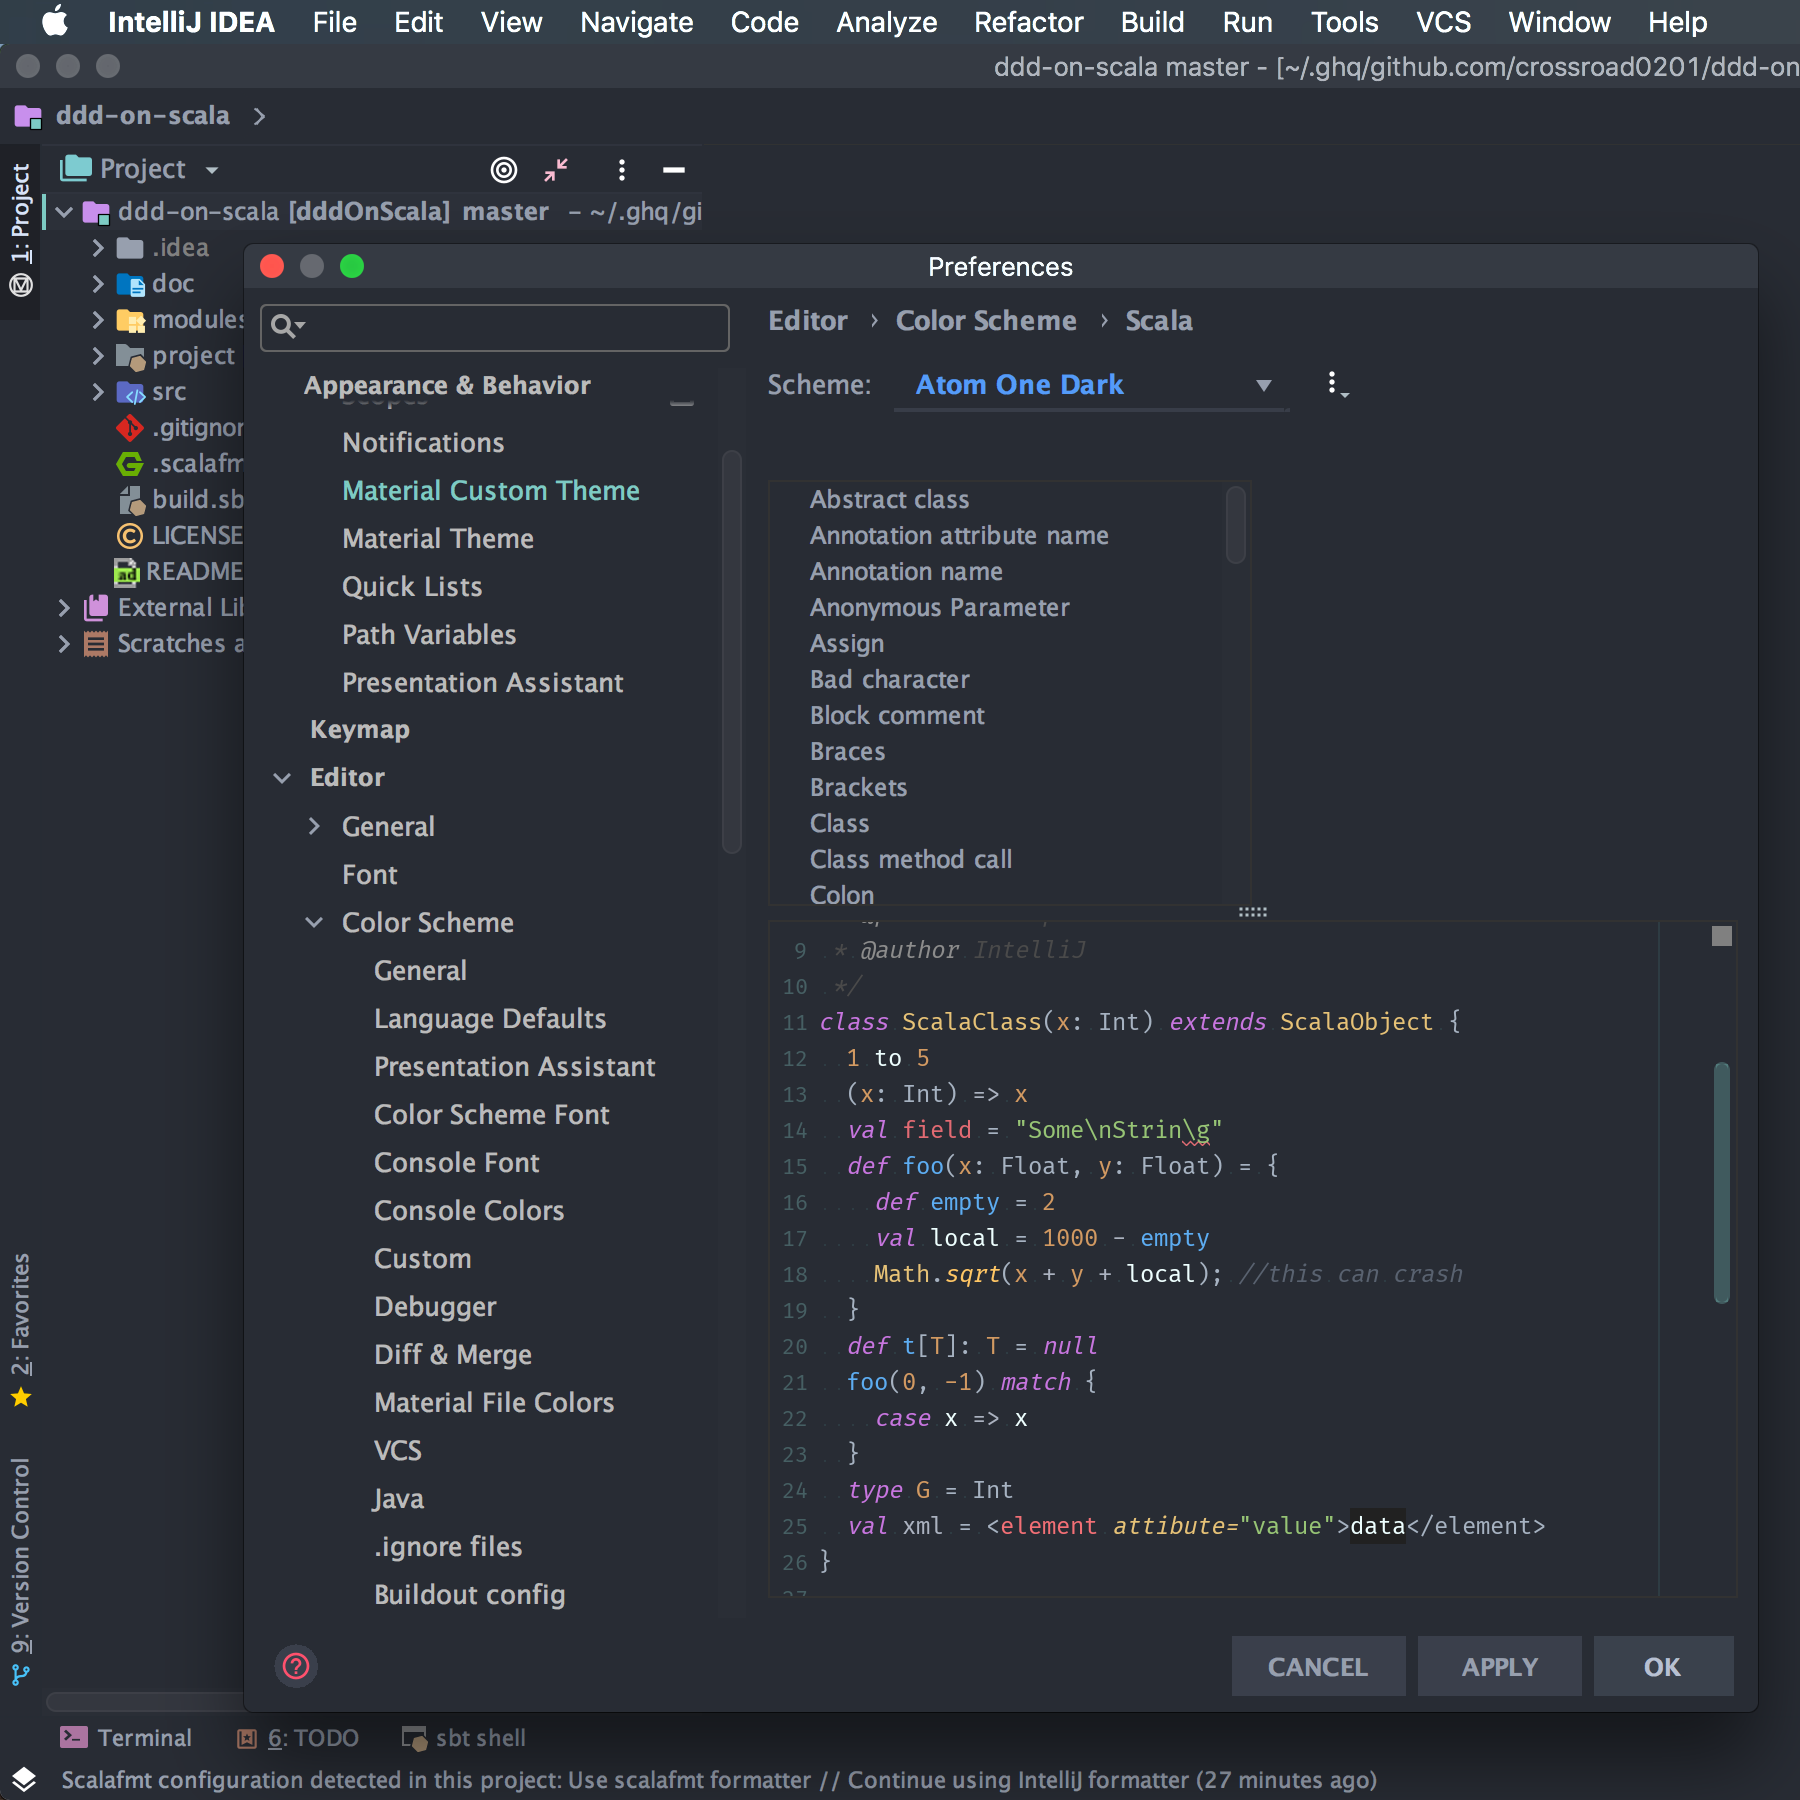Click the .gitignore file icon
This screenshot has height=1800, width=1800.
[130, 428]
